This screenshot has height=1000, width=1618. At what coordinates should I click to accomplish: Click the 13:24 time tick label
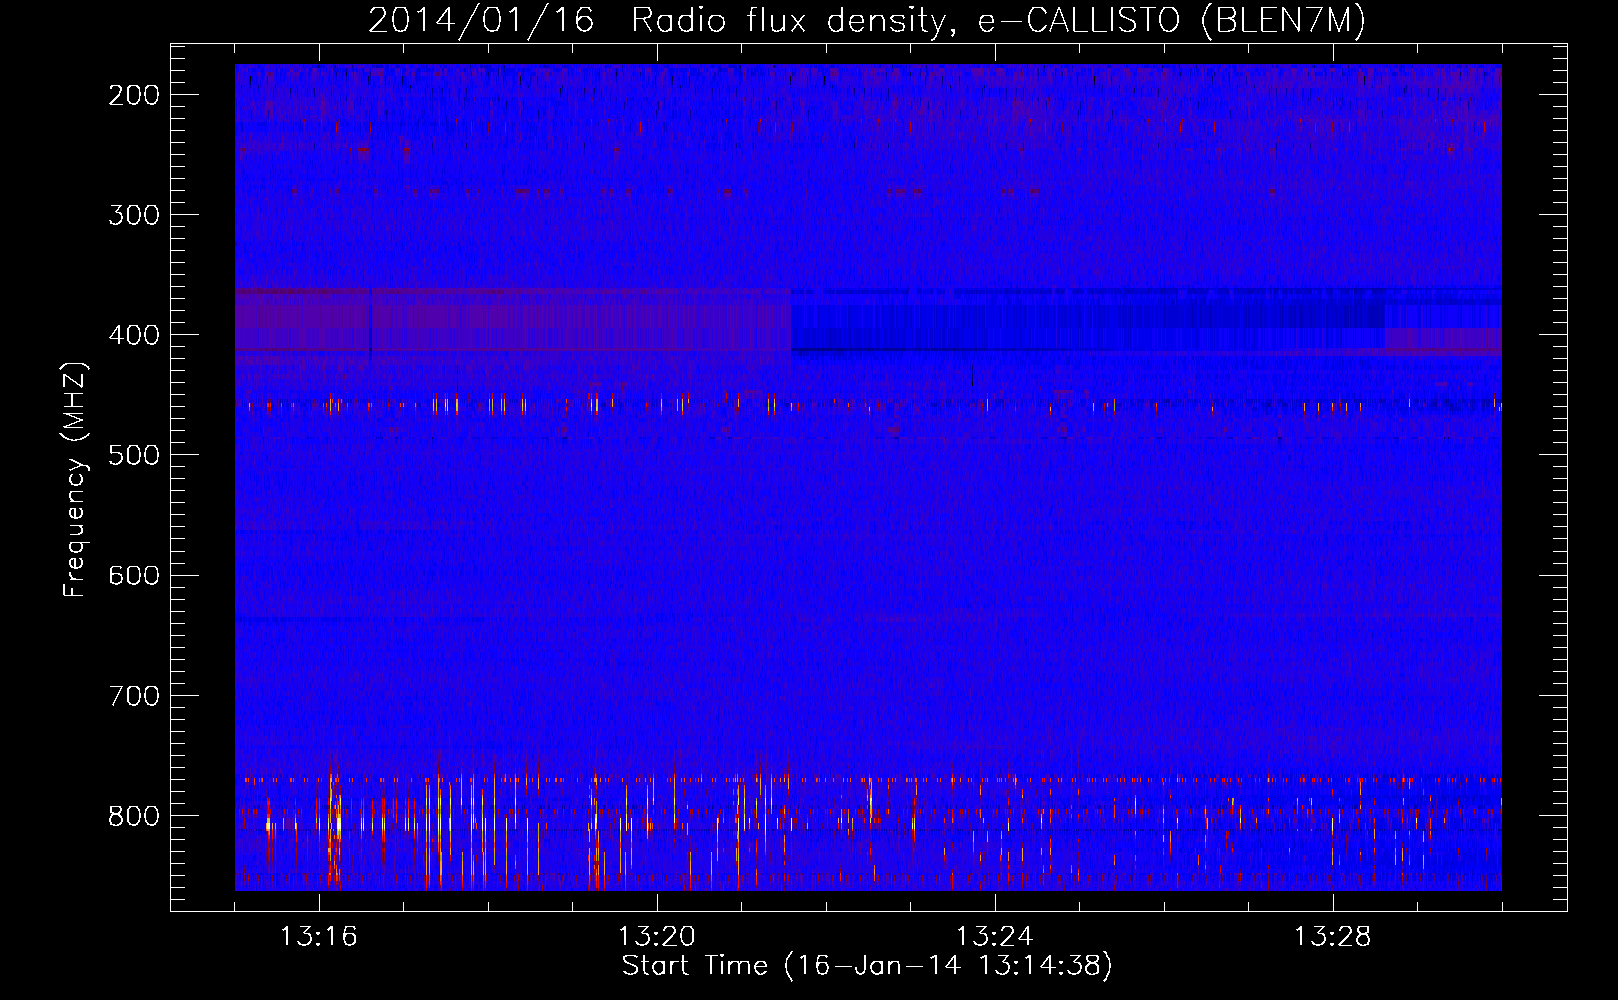[x=995, y=937]
